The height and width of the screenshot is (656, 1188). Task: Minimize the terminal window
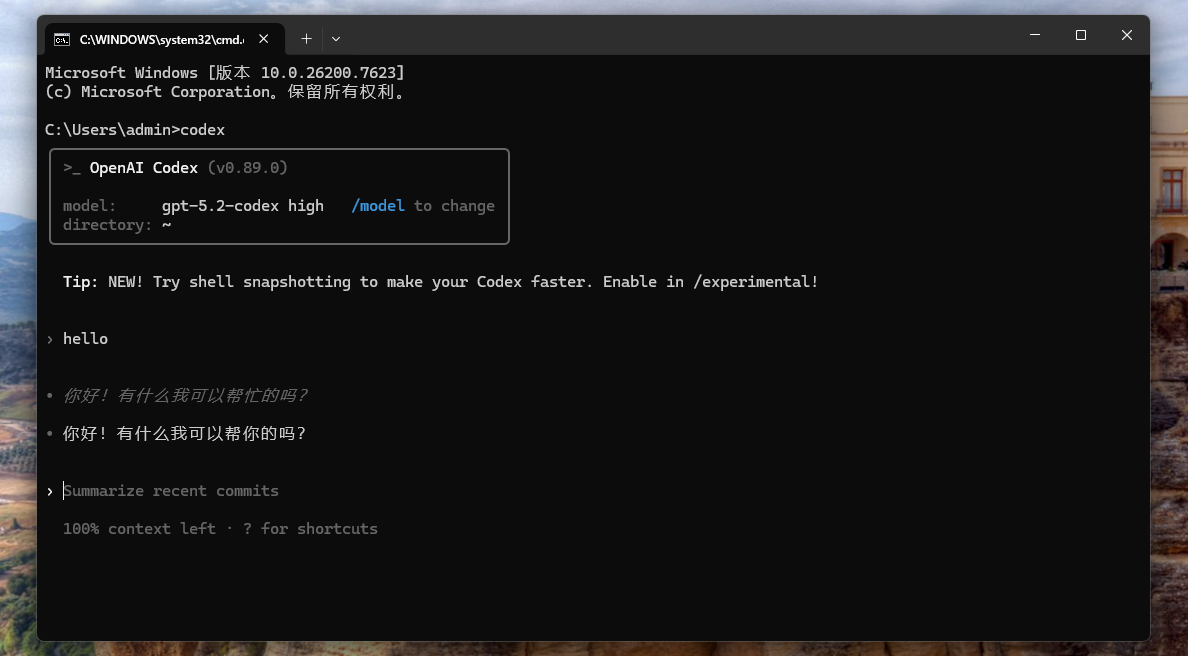point(1034,35)
